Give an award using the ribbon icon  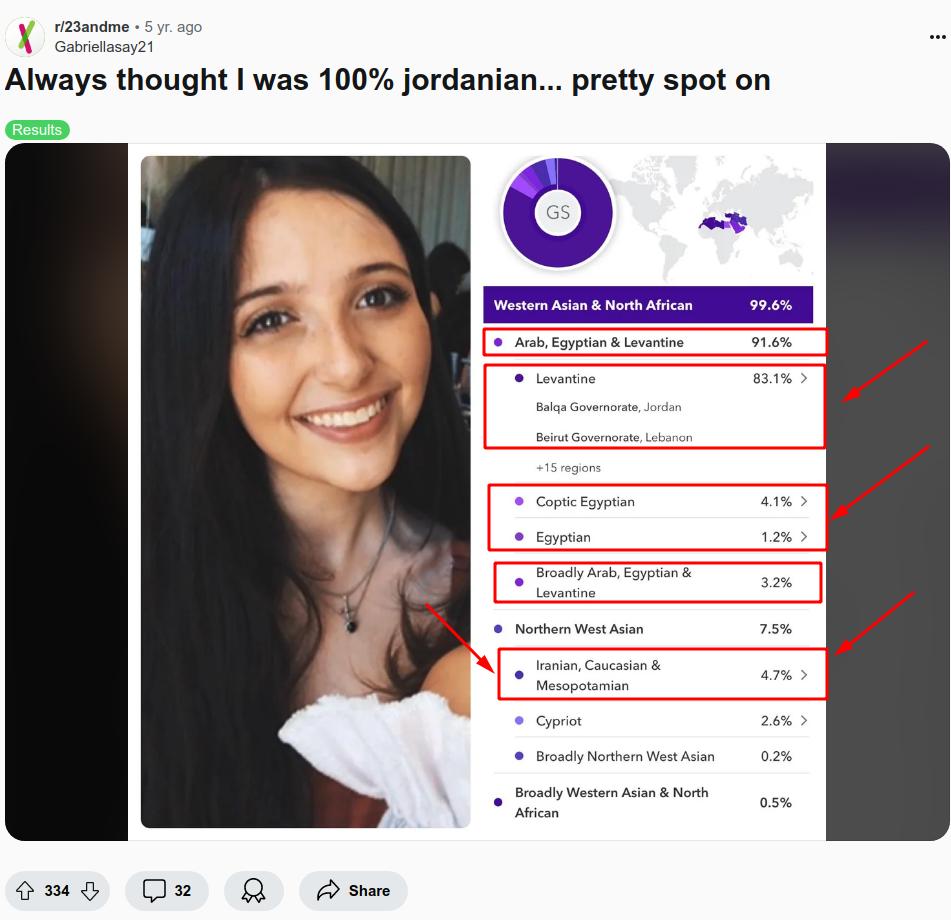pos(254,891)
